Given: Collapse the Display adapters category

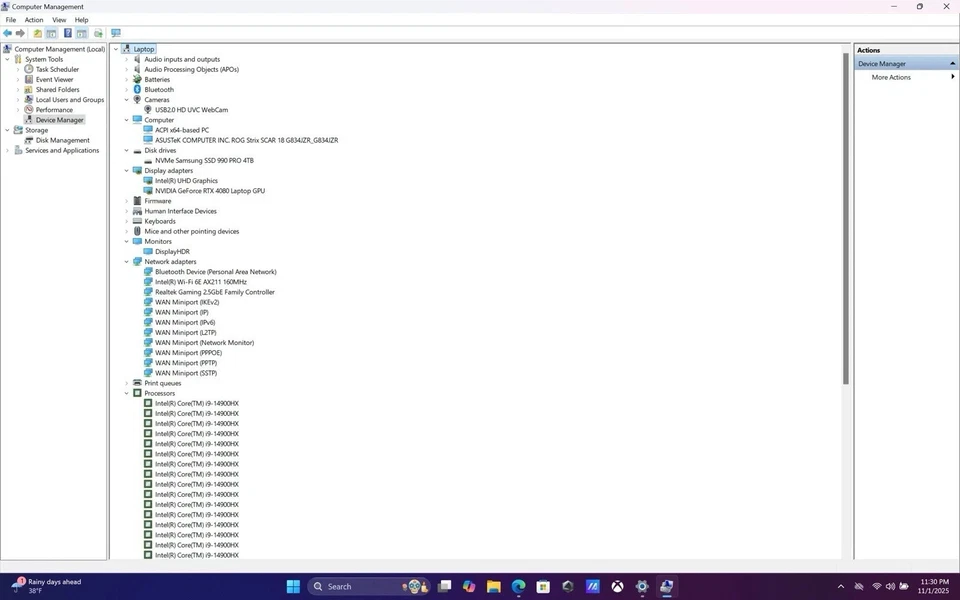Looking at the screenshot, I should click(127, 171).
